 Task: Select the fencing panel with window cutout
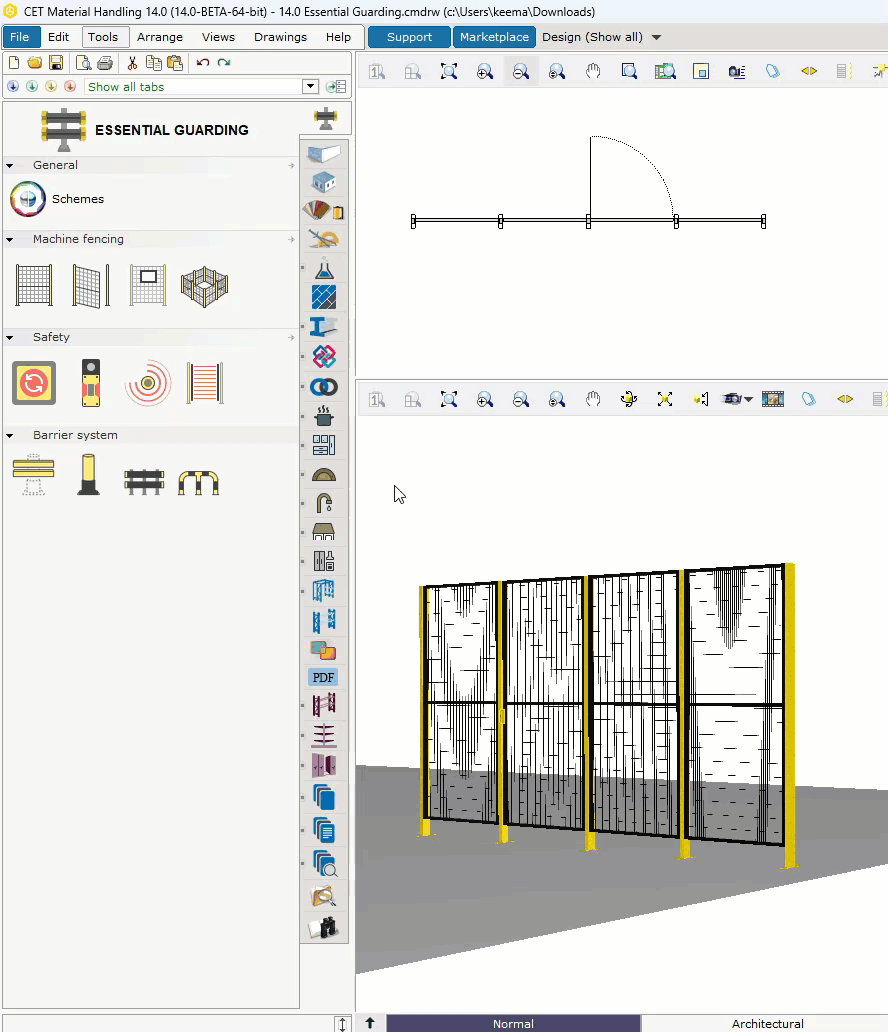pos(148,285)
